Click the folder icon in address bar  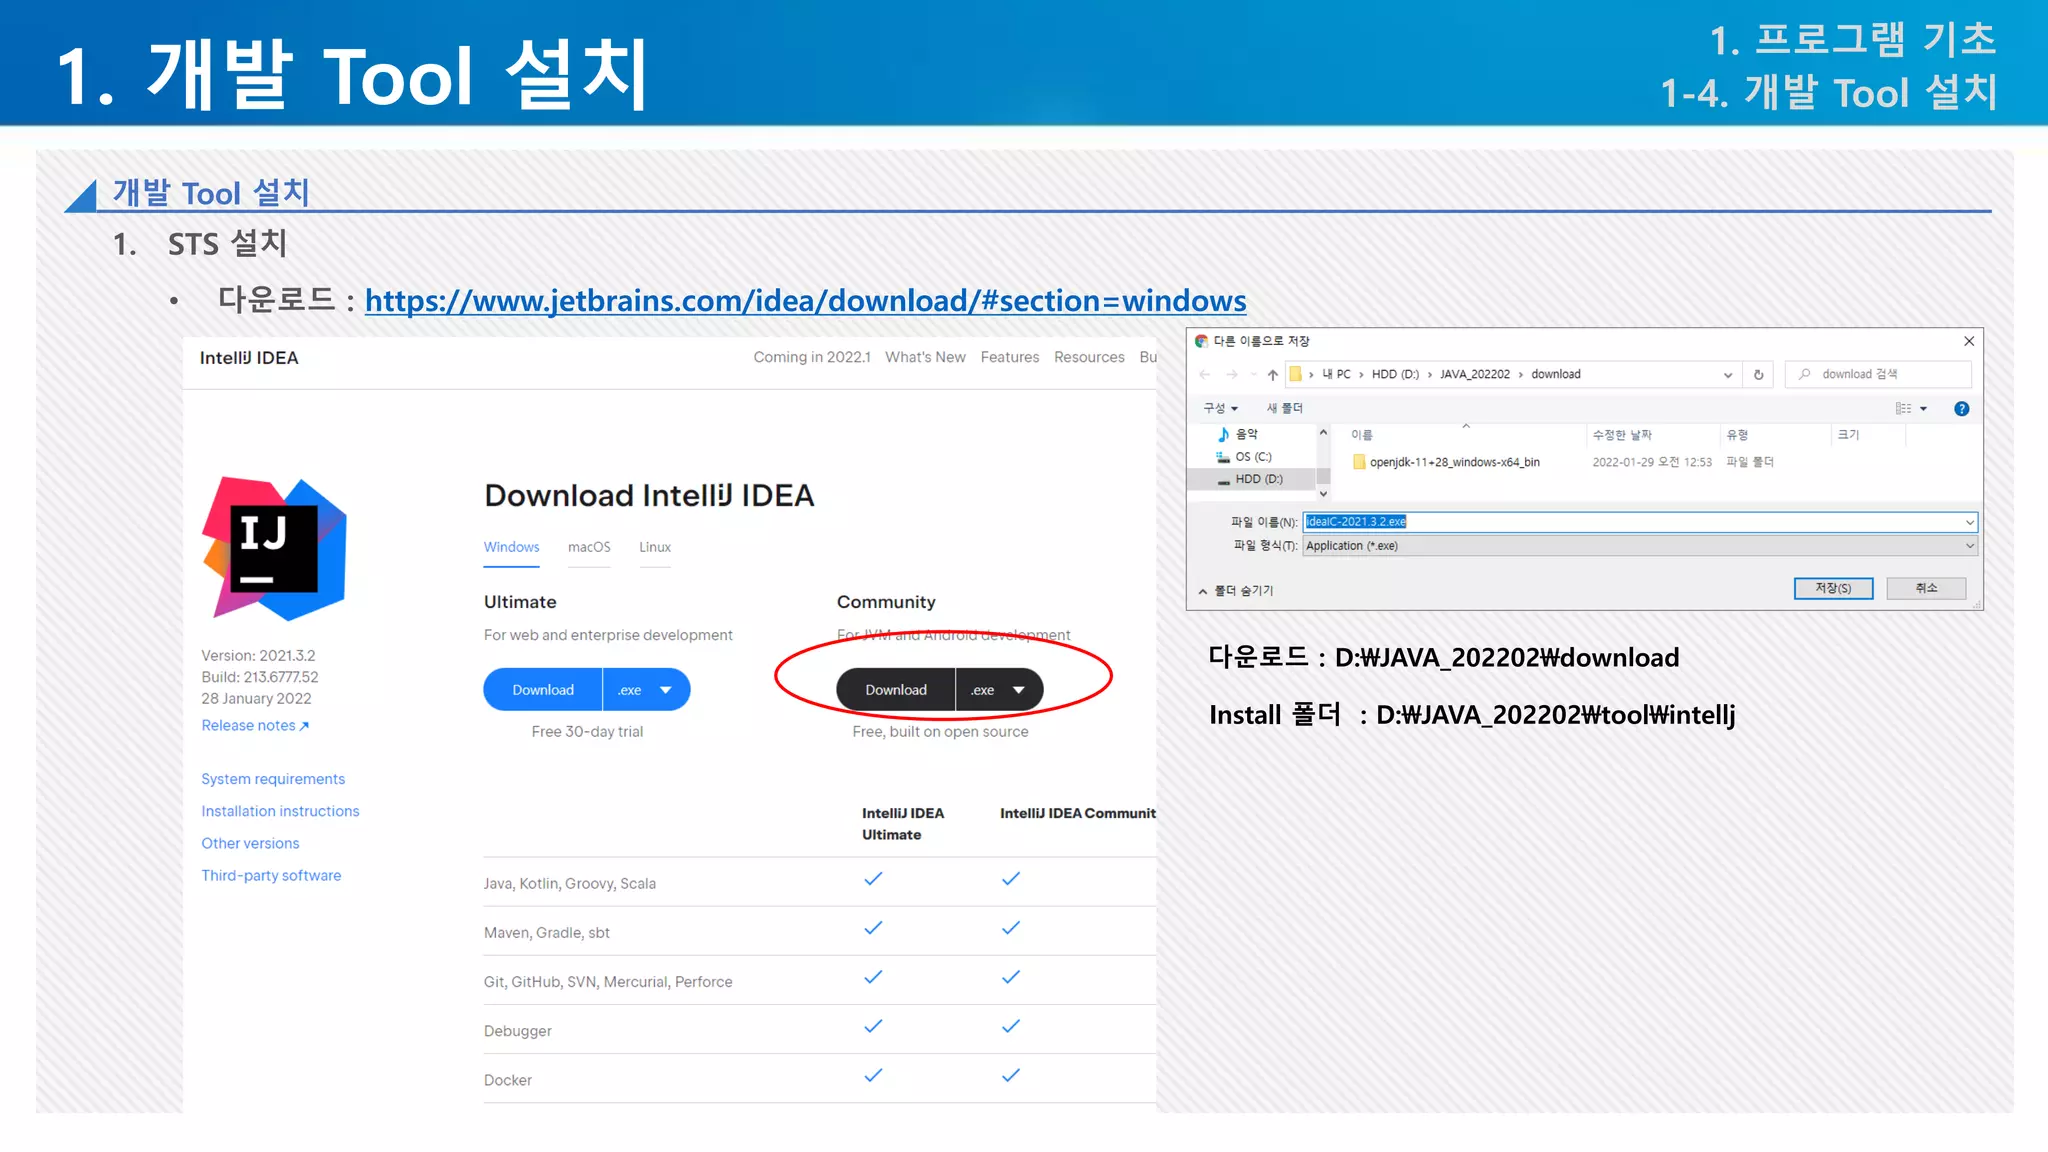coord(1296,374)
